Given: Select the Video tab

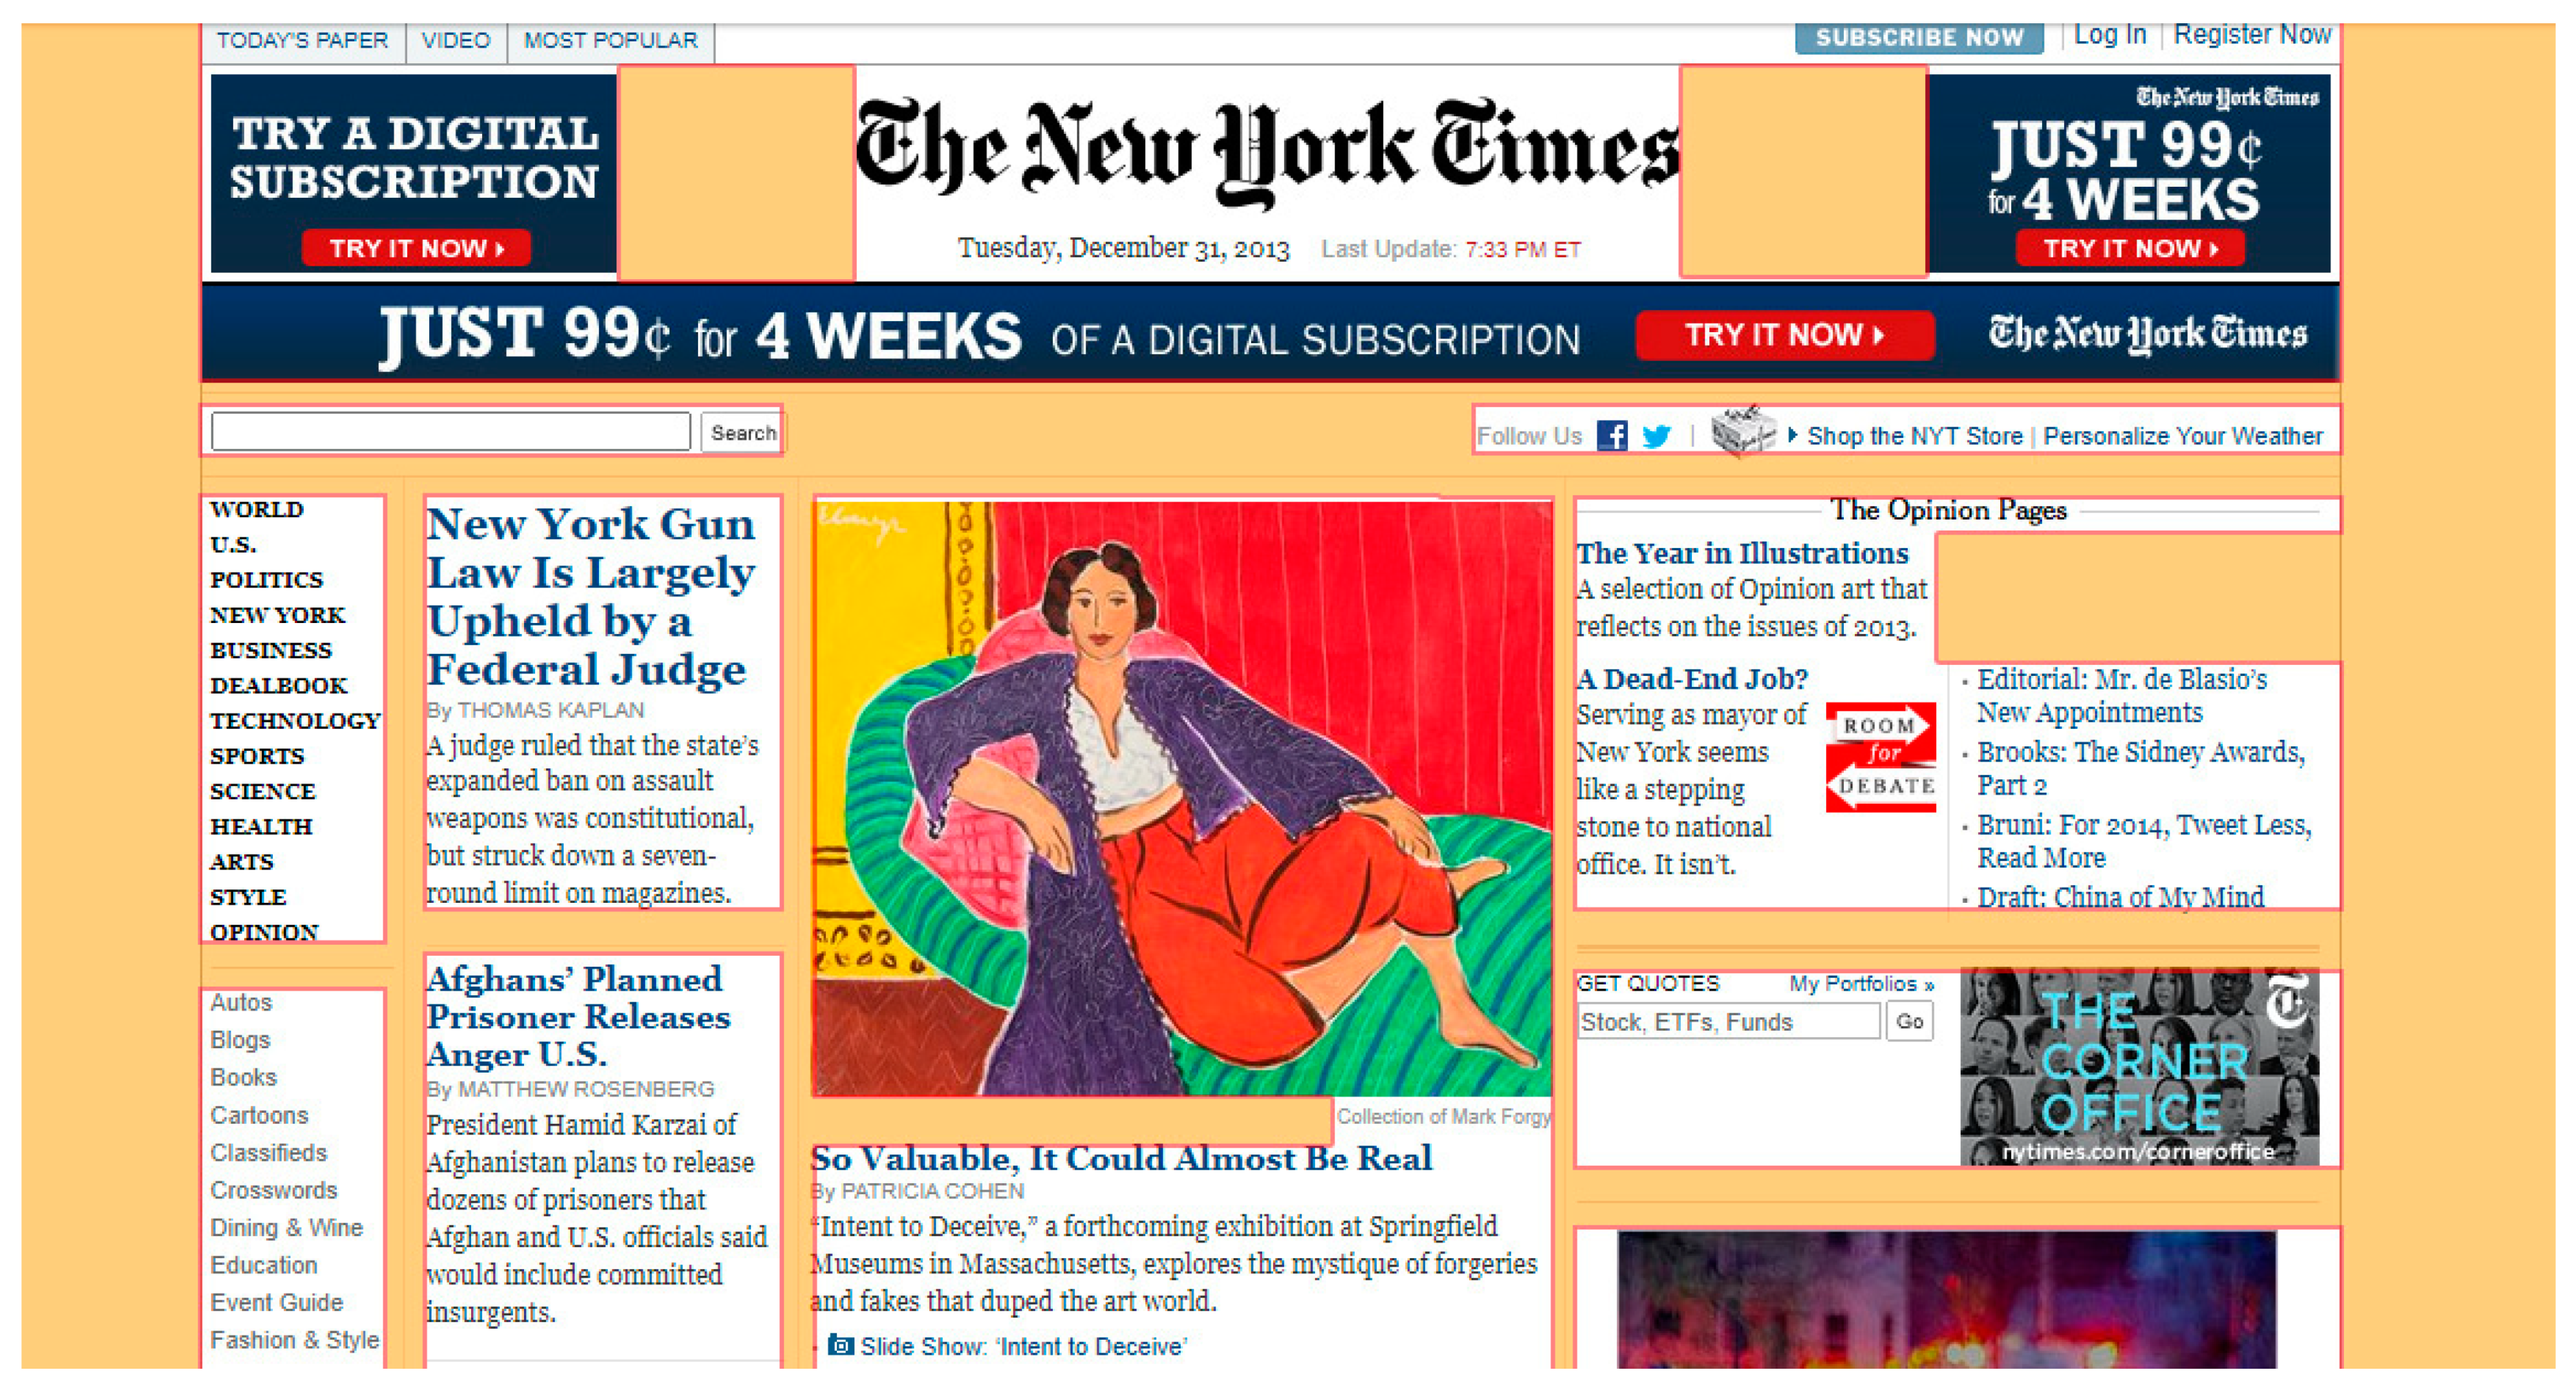Looking at the screenshot, I should tap(456, 40).
